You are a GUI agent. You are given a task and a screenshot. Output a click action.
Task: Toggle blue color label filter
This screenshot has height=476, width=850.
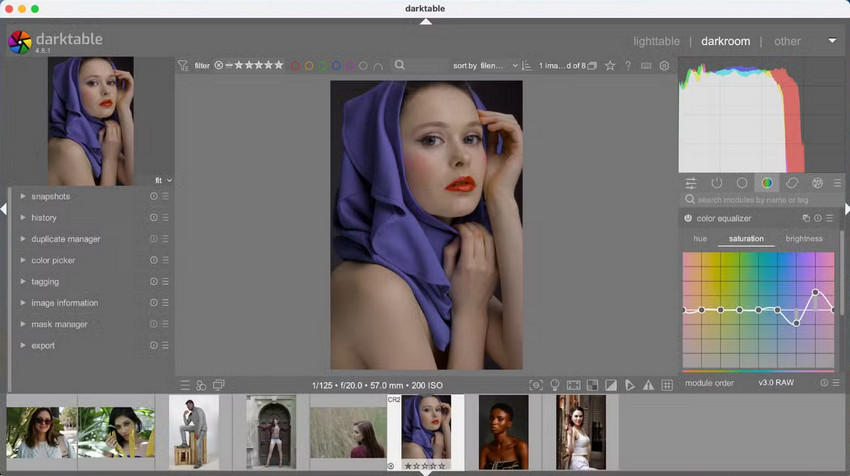(x=336, y=66)
